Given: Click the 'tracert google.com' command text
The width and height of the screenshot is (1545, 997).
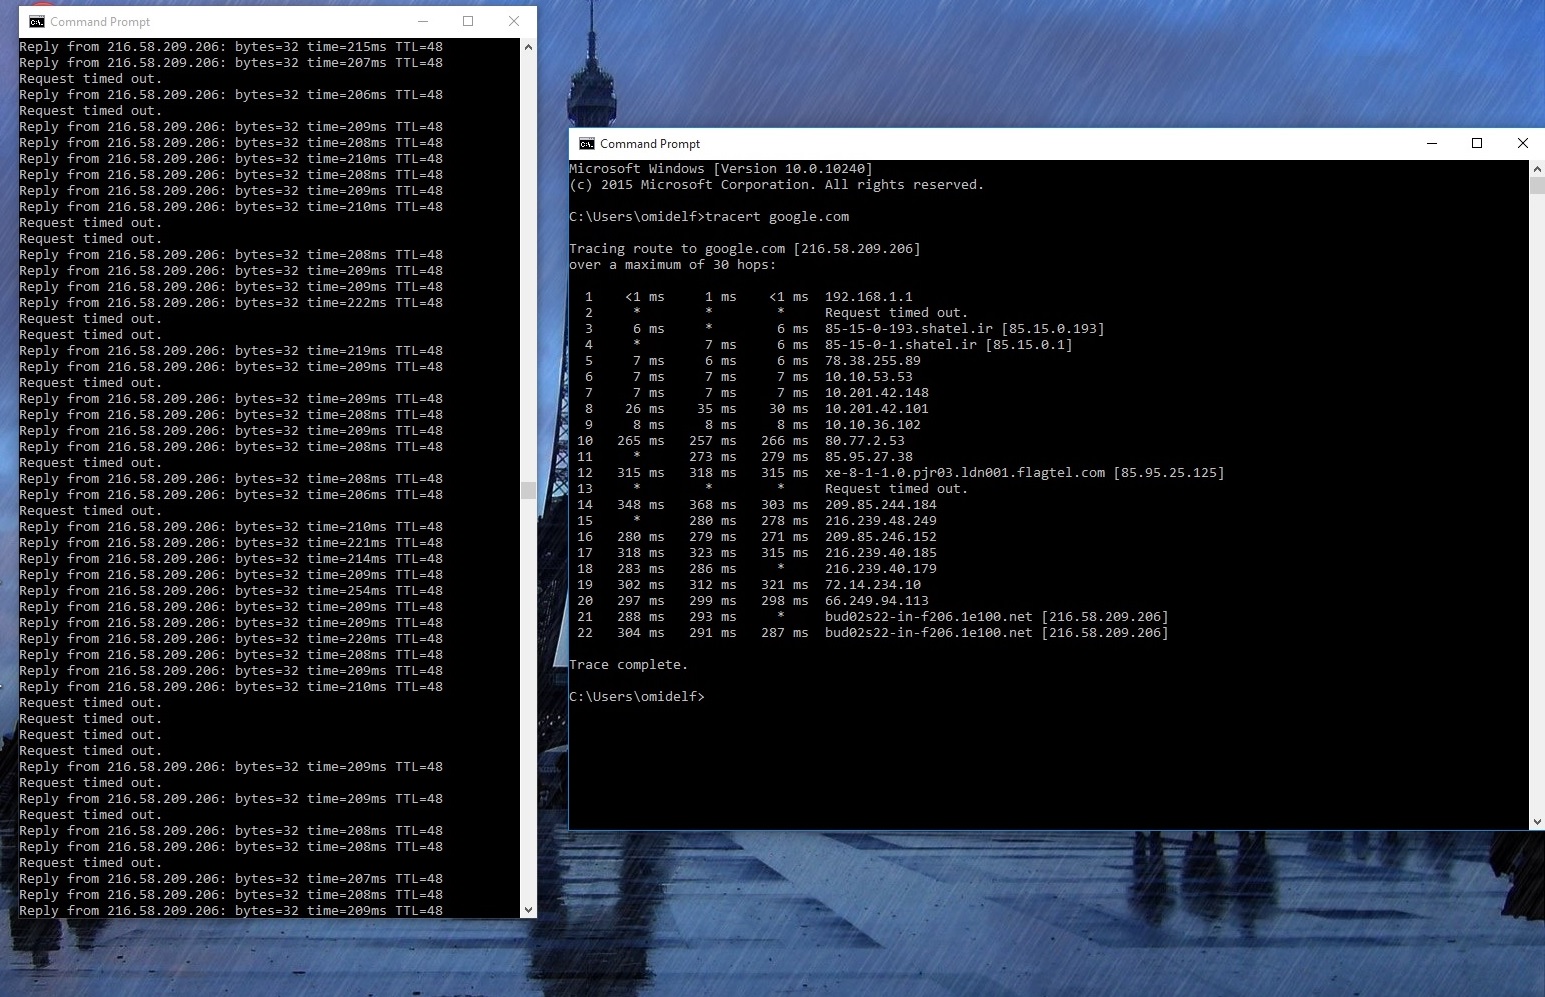Looking at the screenshot, I should point(777,217).
